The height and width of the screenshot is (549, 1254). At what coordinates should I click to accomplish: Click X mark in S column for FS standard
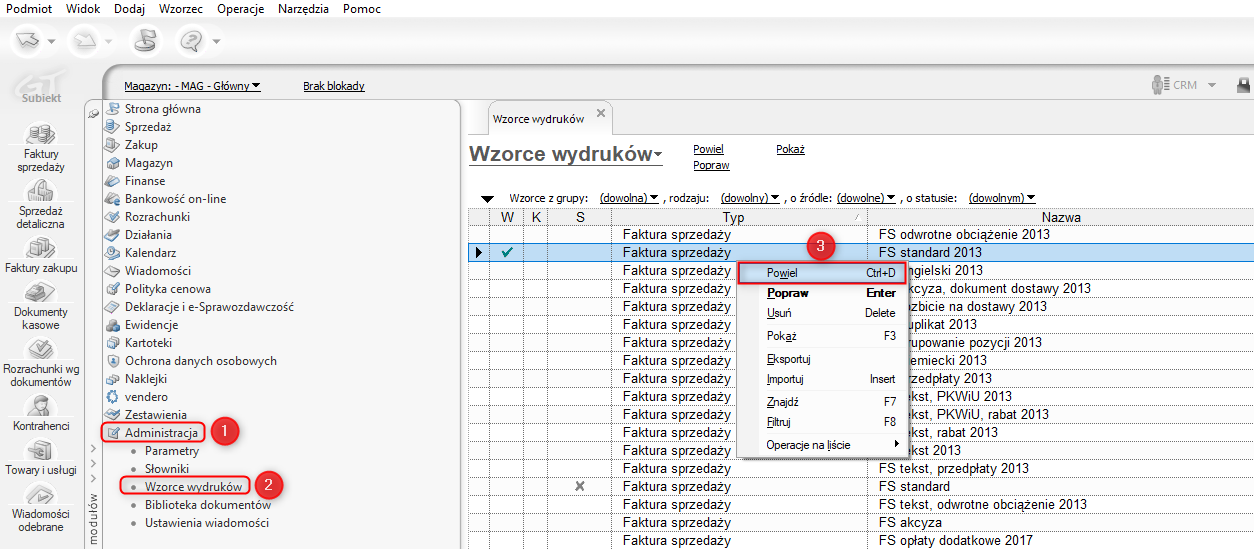click(580, 487)
